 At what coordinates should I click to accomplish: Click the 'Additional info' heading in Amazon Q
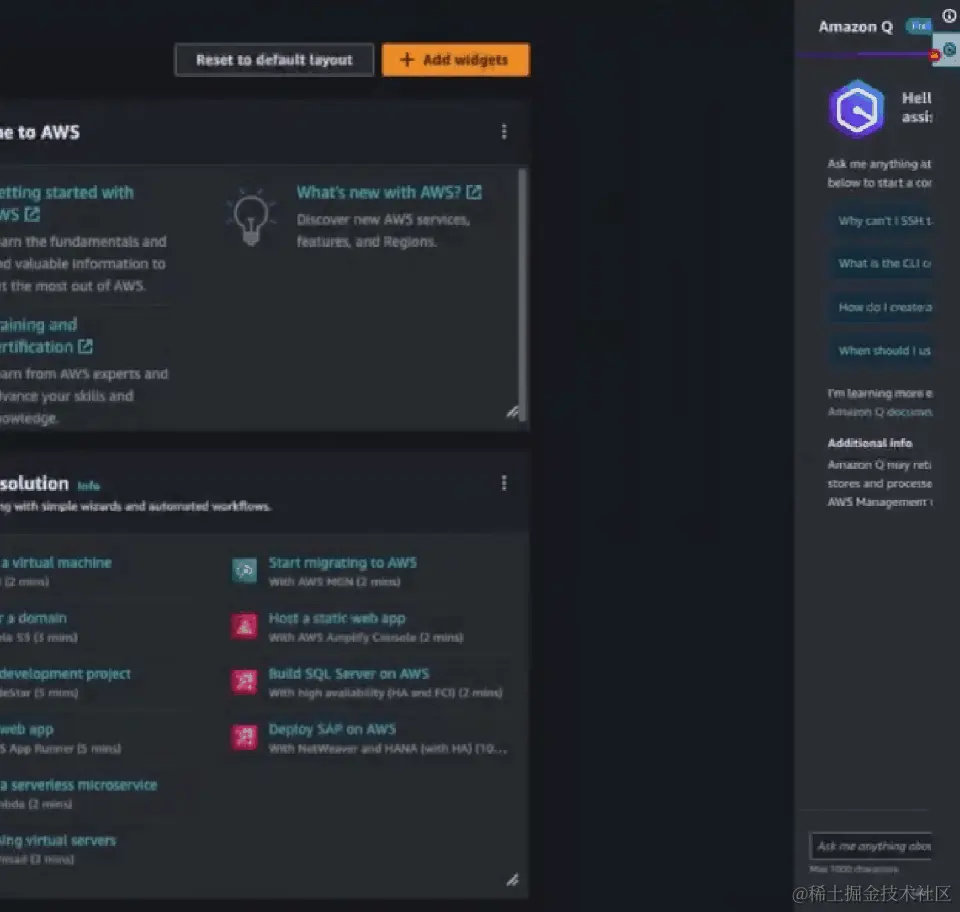coord(869,443)
